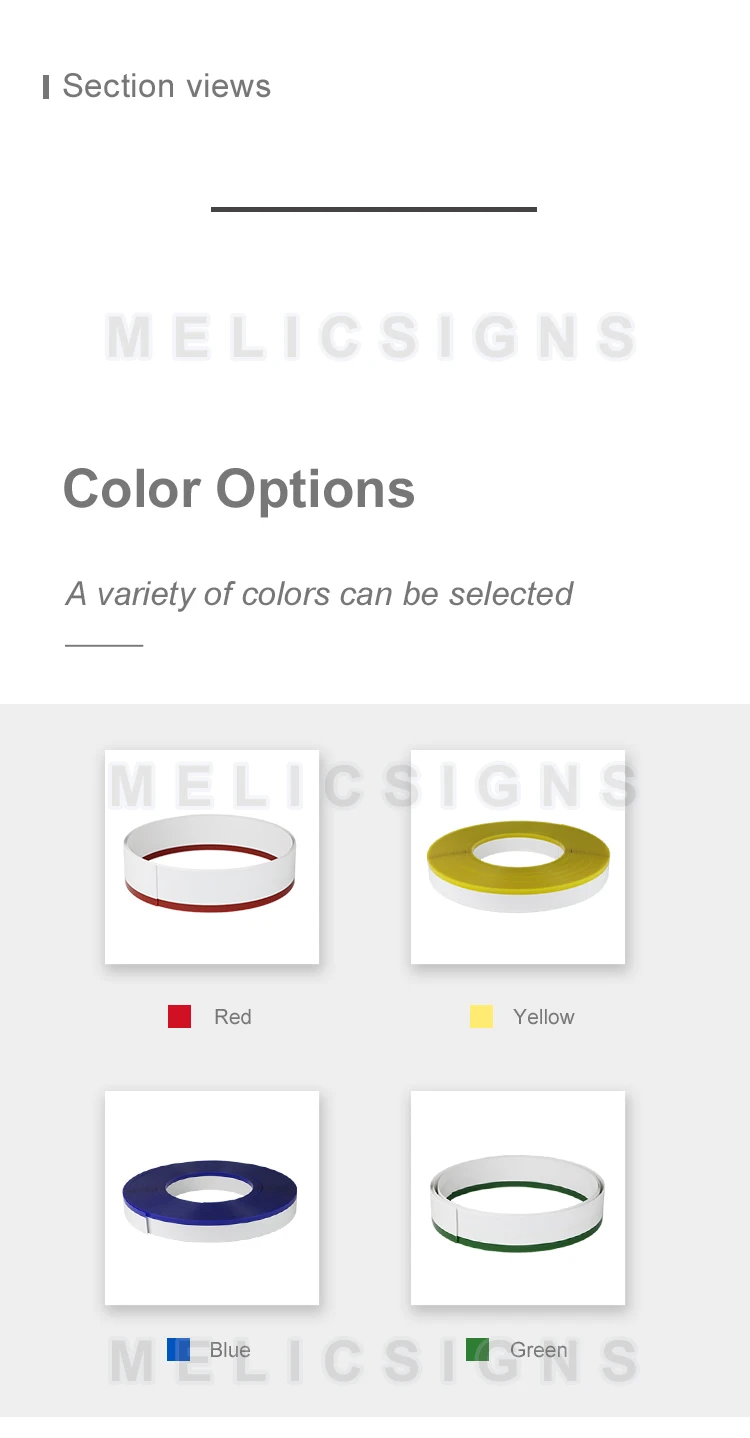Click the red color swatch square
This screenshot has width=750, height=1438.
(179, 1016)
